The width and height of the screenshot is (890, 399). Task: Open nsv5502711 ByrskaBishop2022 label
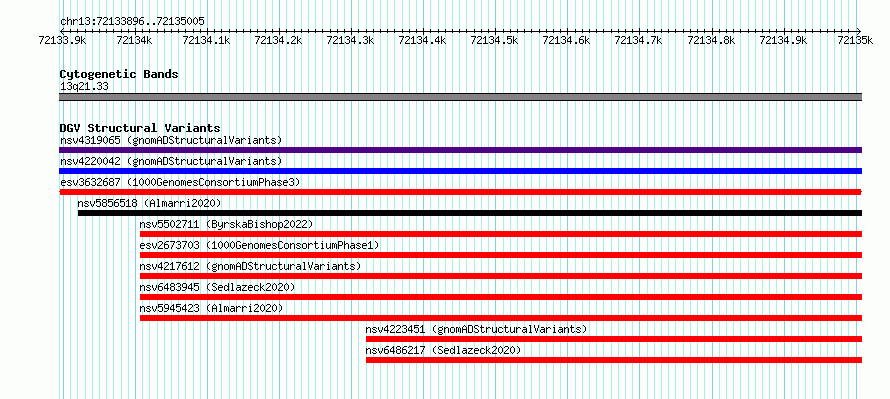coord(226,224)
